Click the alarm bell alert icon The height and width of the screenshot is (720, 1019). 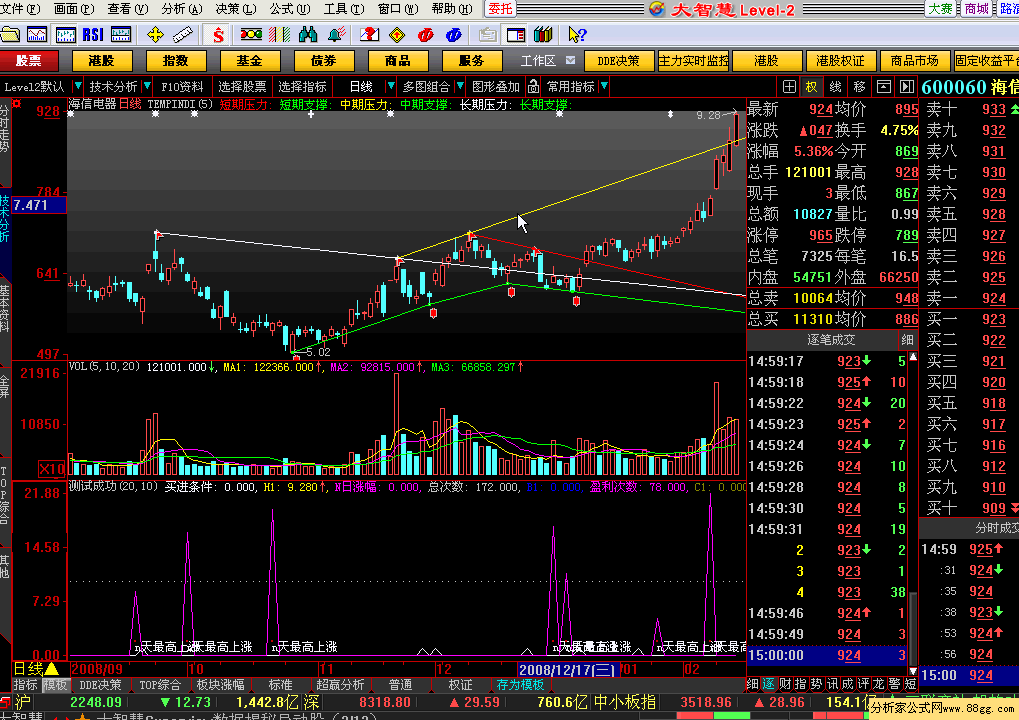[x=337, y=34]
